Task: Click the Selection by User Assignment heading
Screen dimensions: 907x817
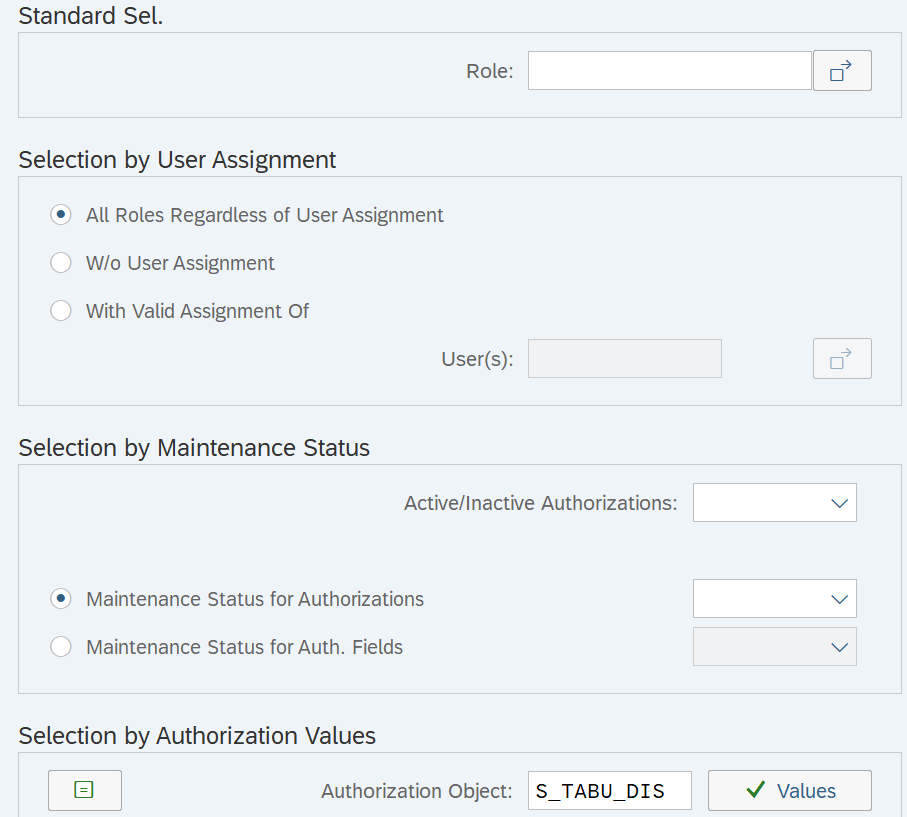Action: [177, 160]
